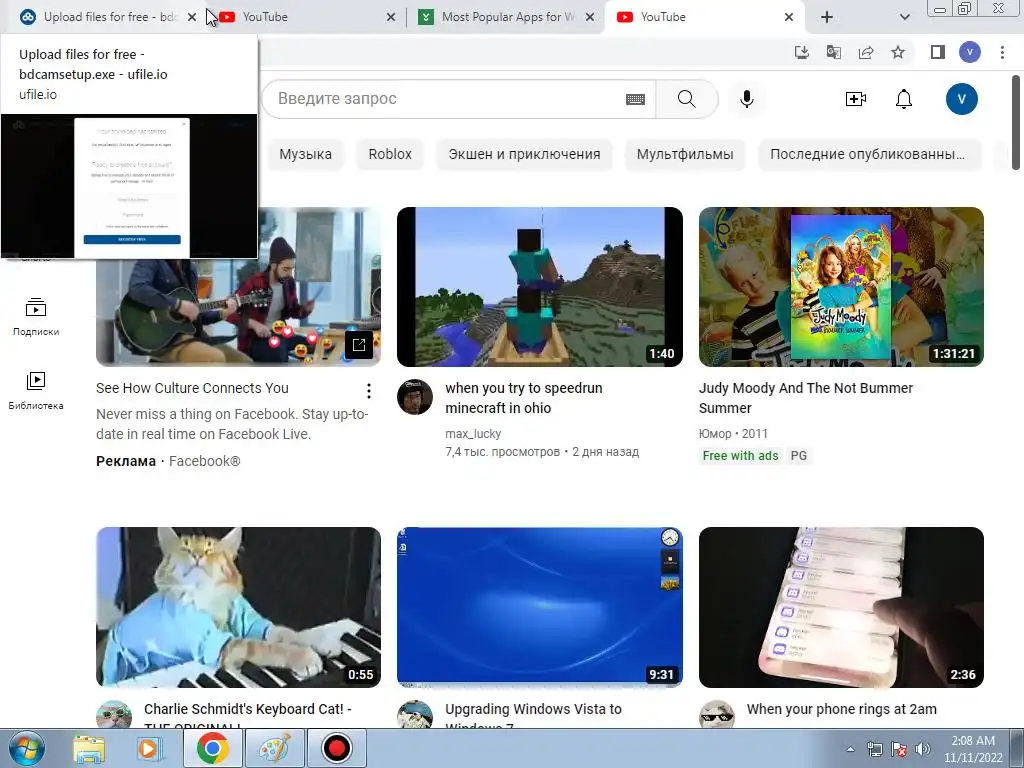Image resolution: width=1024 pixels, height=768 pixels.
Task: Open the Create video camera-plus icon
Action: tap(856, 99)
